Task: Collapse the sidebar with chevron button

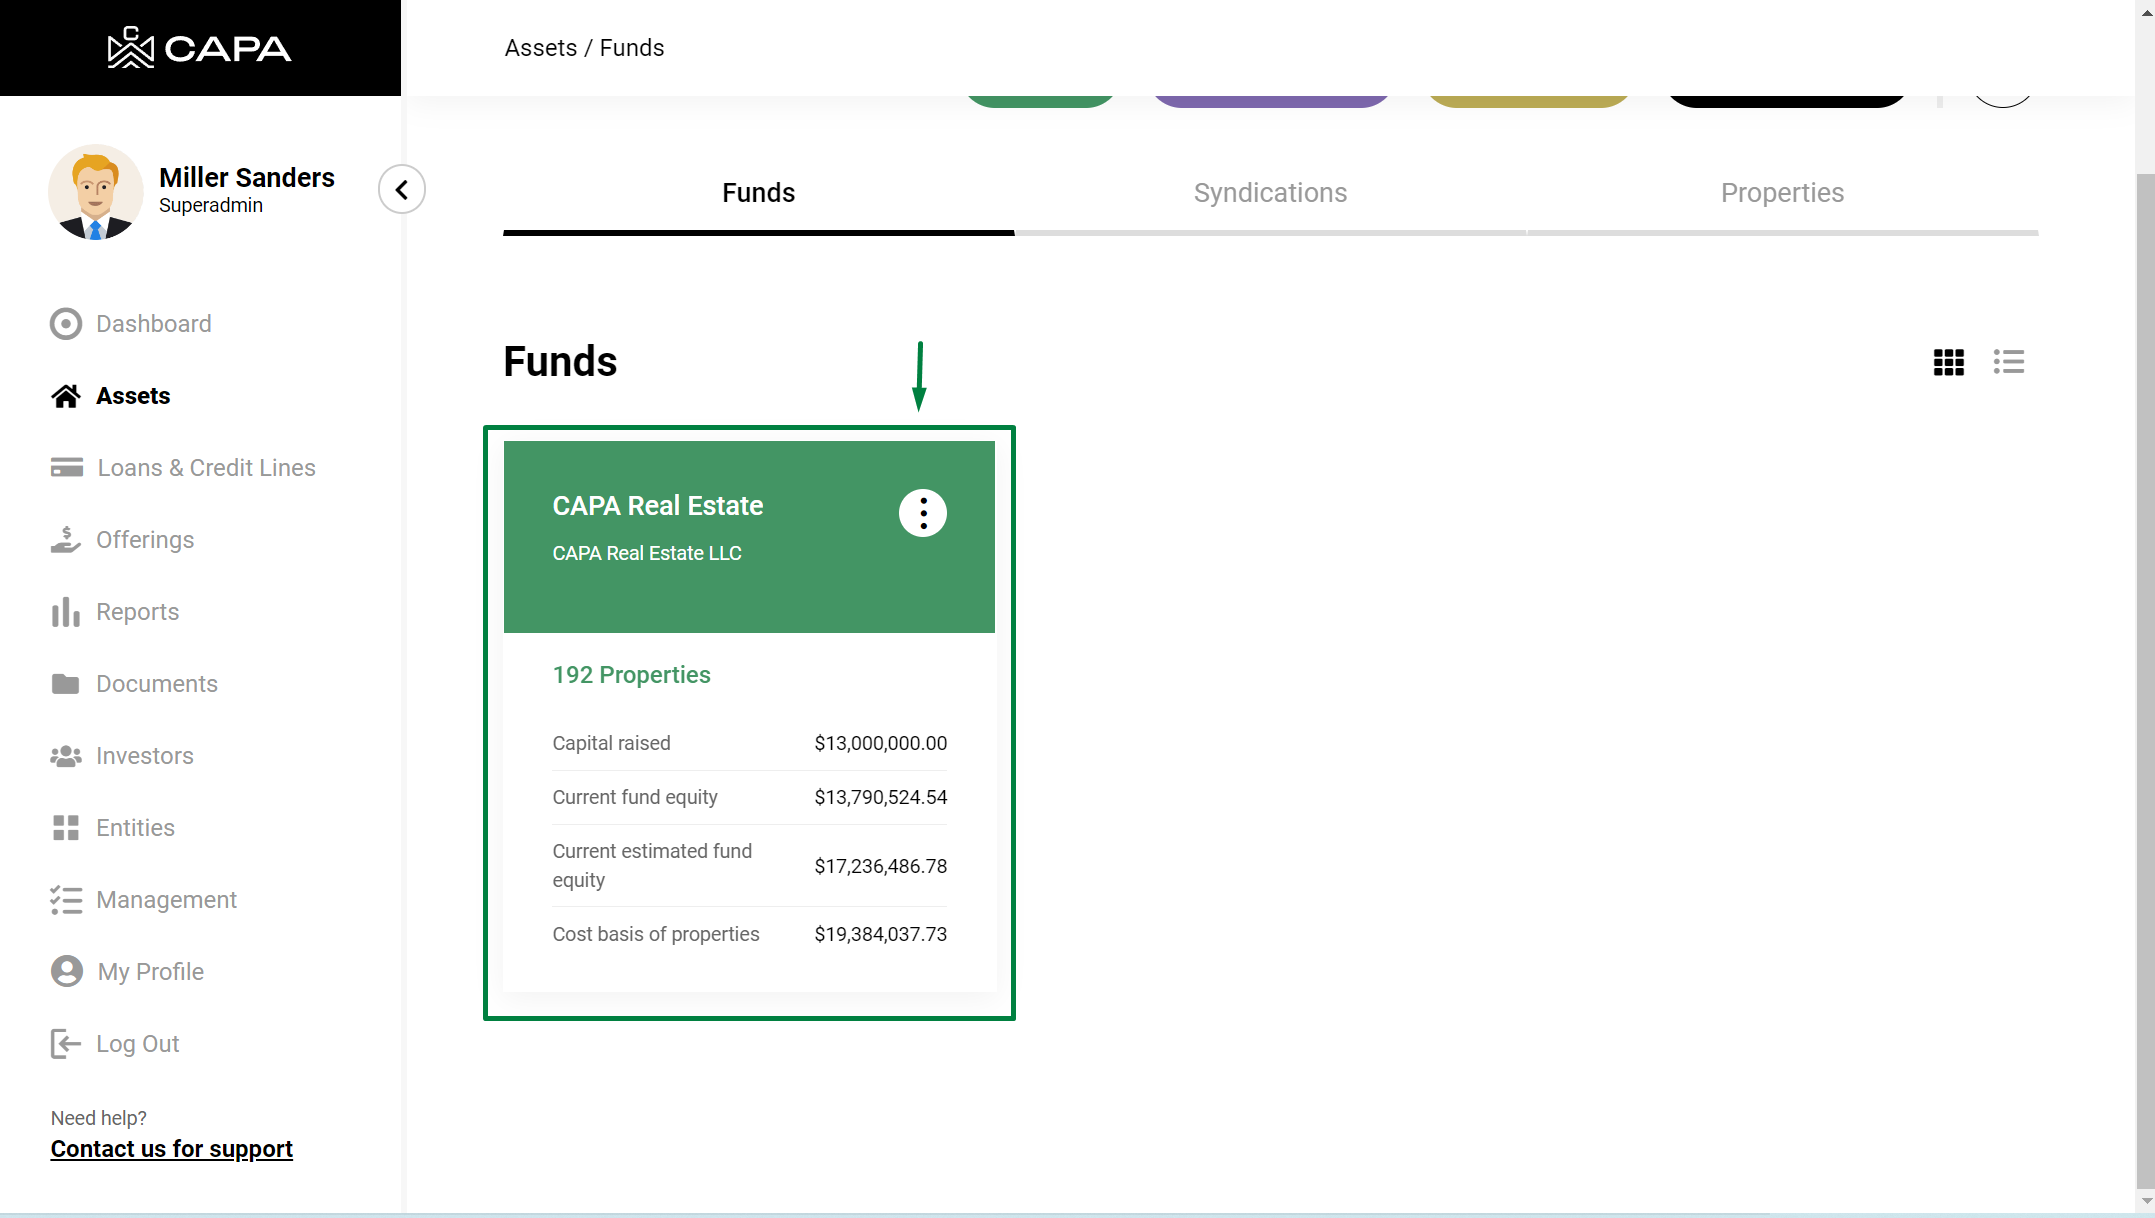Action: [402, 190]
